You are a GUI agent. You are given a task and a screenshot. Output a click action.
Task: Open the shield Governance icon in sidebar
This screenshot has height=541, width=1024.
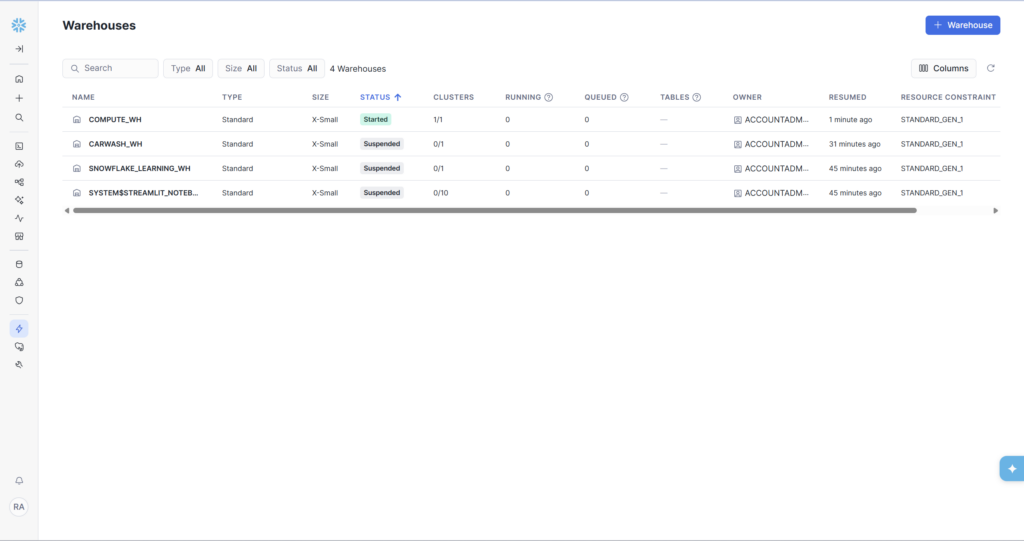pyautogui.click(x=19, y=300)
